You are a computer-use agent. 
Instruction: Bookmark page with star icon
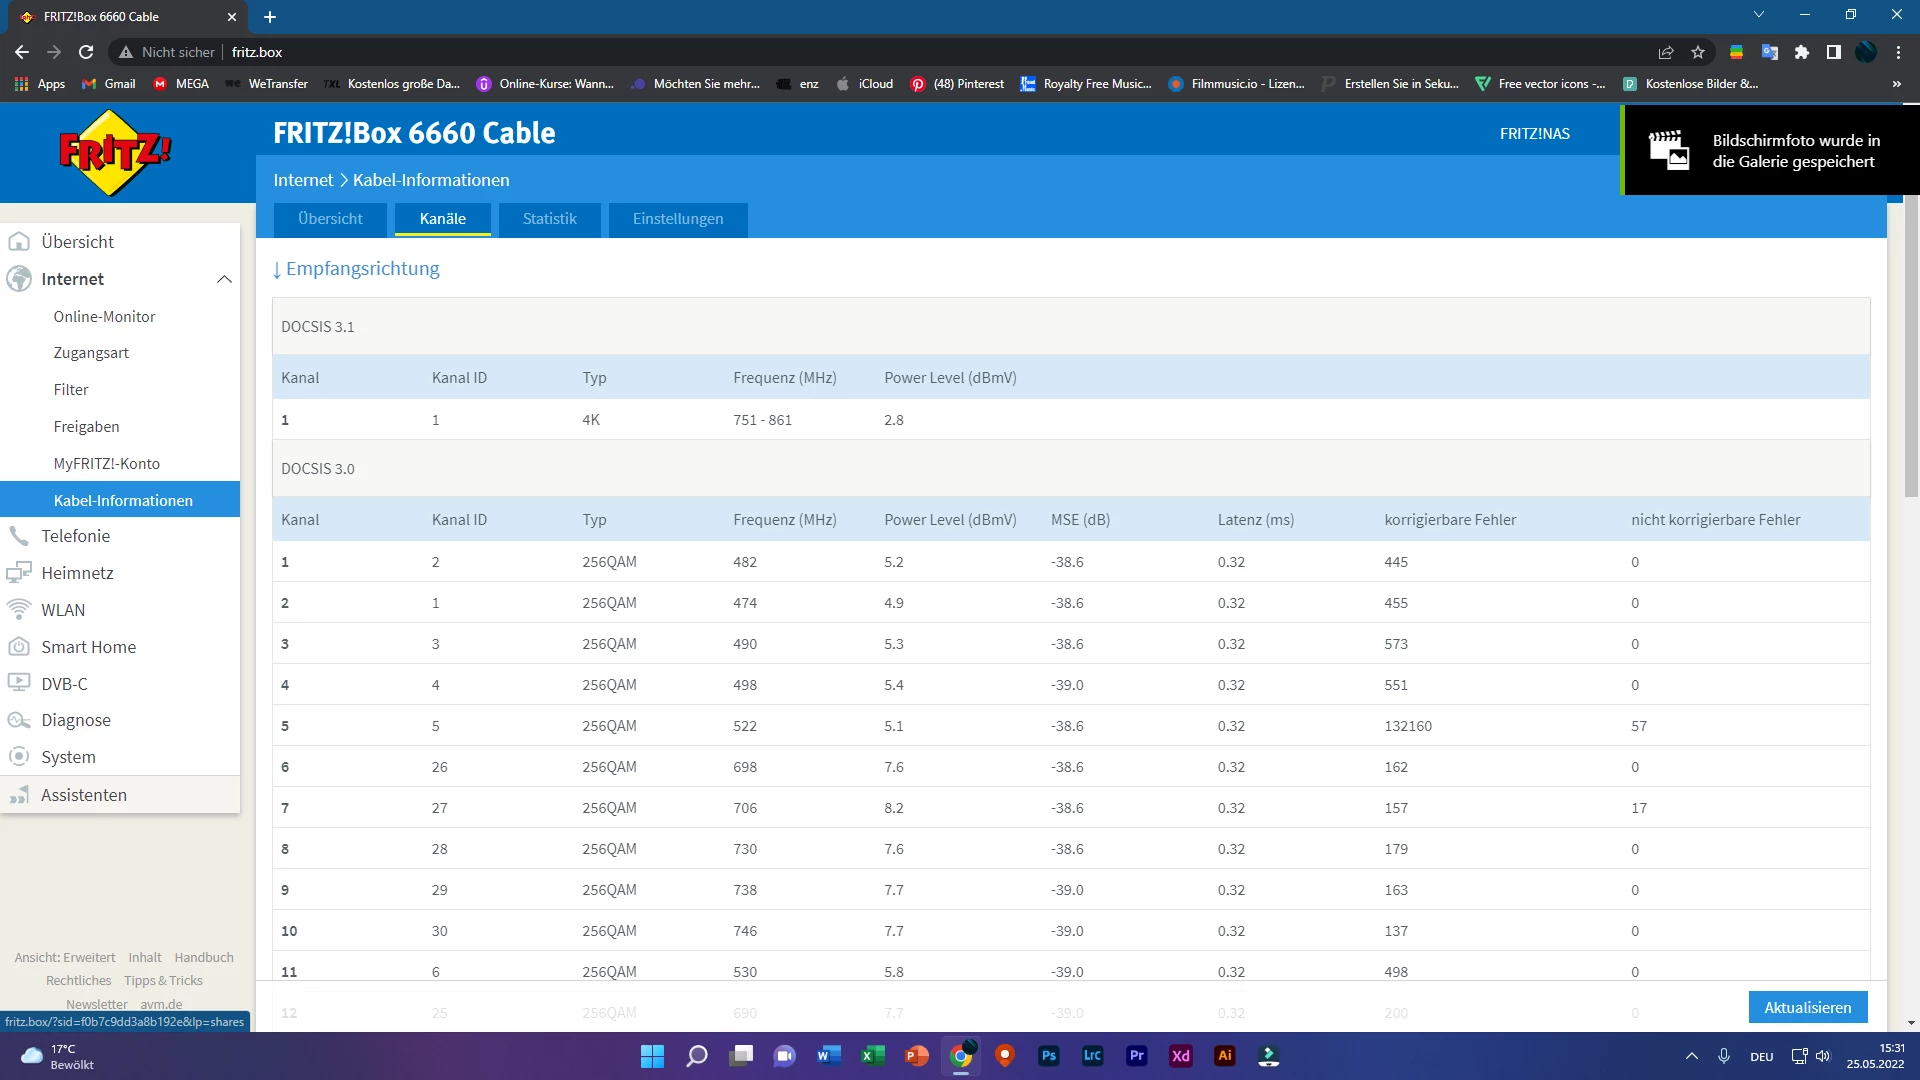pos(1698,52)
